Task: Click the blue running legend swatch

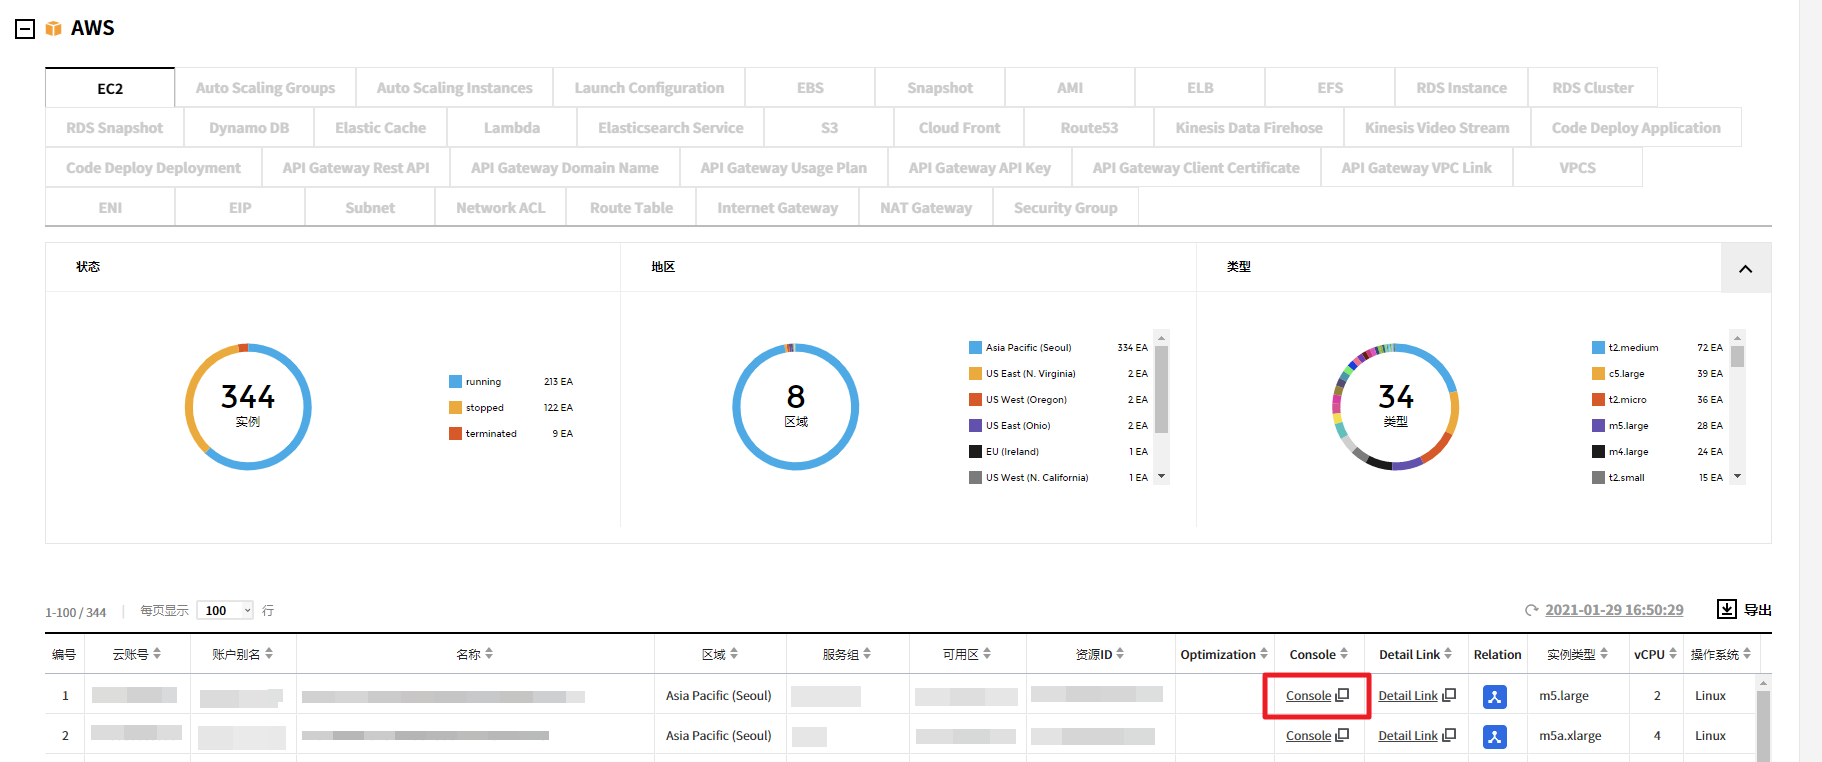Action: pyautogui.click(x=455, y=382)
